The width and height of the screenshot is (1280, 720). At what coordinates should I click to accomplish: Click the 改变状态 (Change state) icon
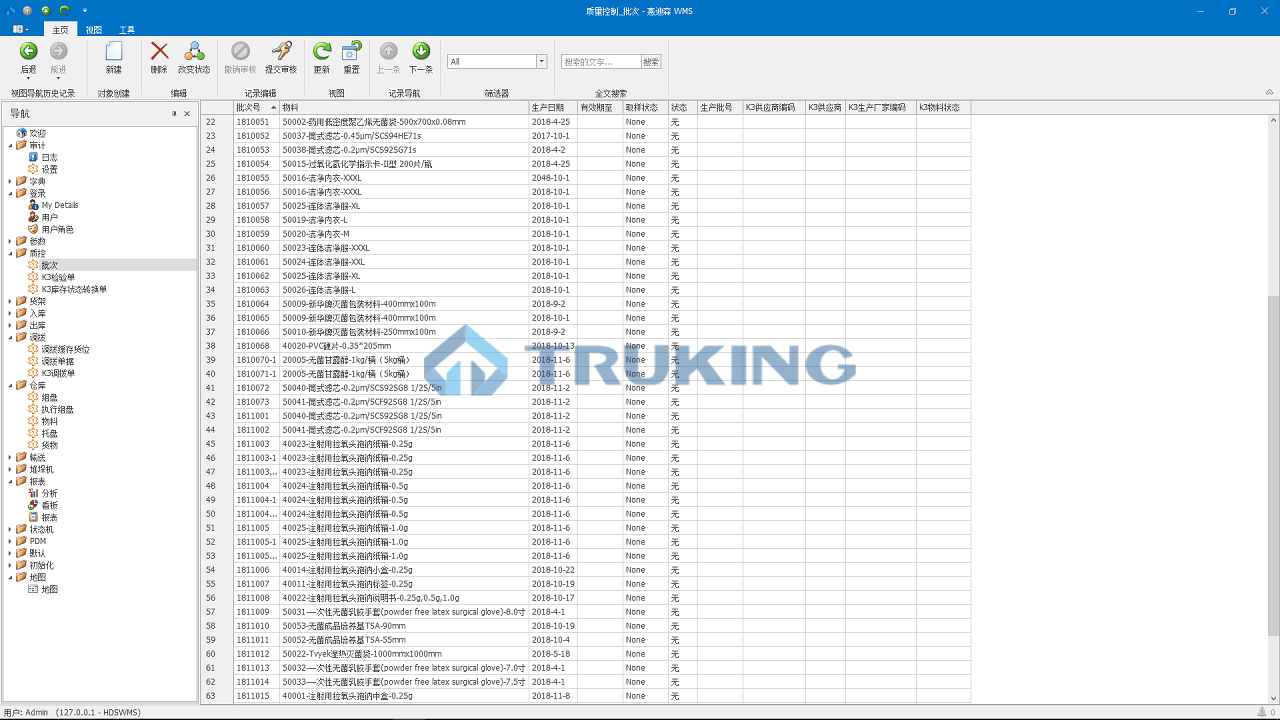[x=194, y=51]
